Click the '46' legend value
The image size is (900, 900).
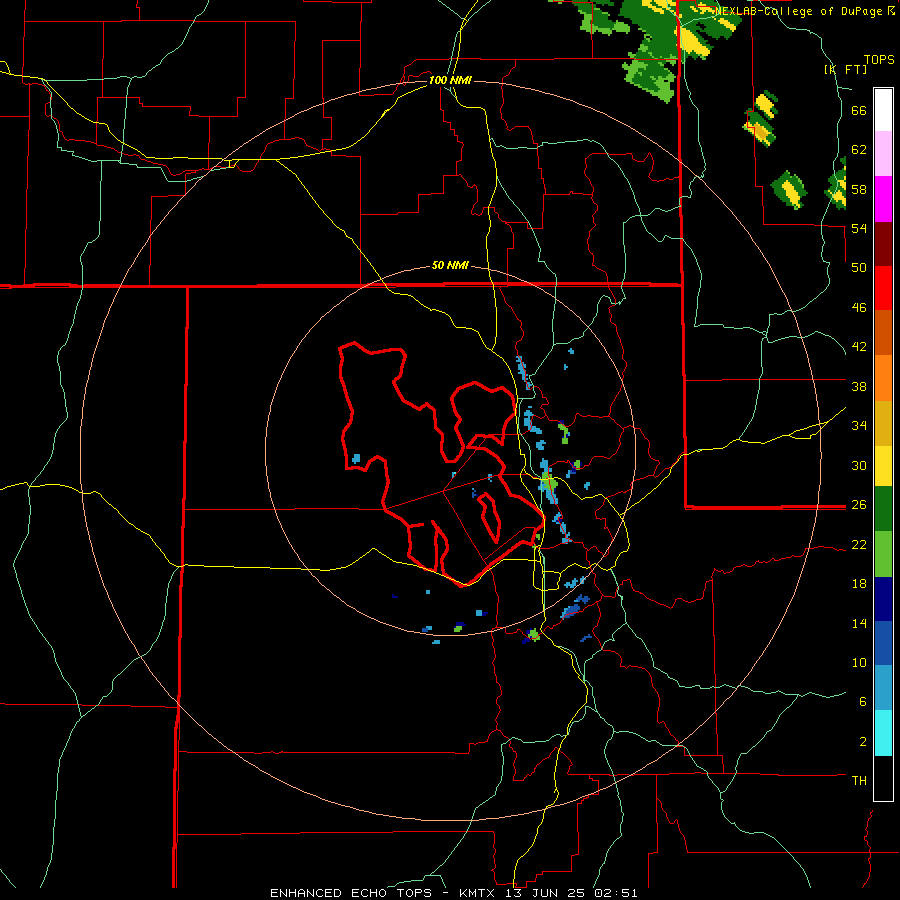click(859, 308)
